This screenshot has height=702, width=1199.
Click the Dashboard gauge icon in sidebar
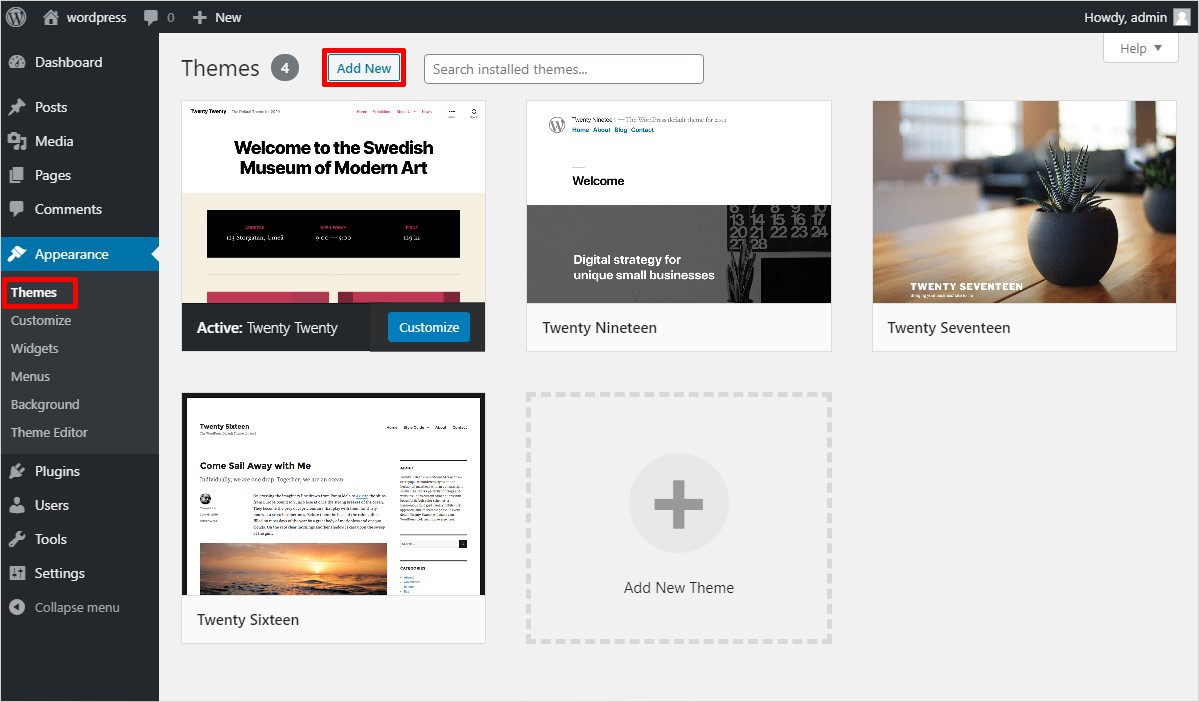(17, 62)
